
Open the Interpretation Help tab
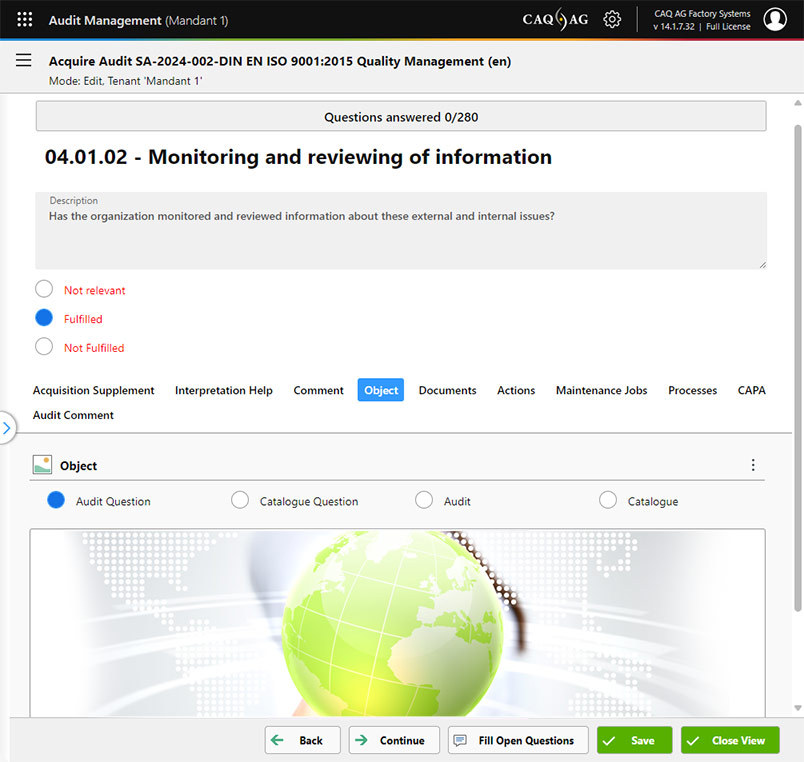point(223,390)
